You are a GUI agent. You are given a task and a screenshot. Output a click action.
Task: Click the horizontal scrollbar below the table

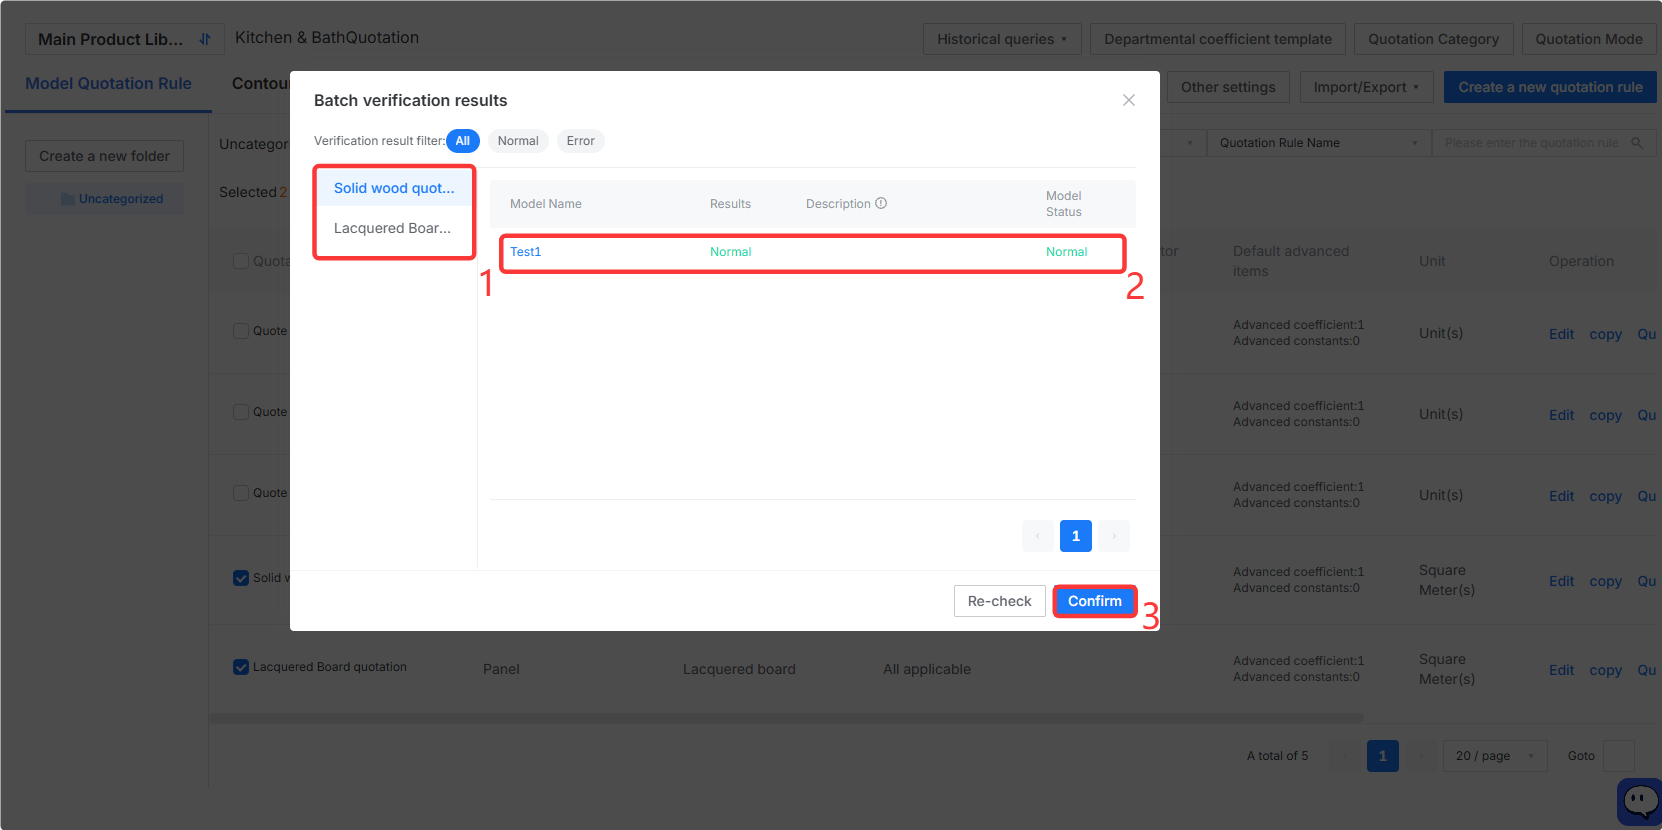786,718
